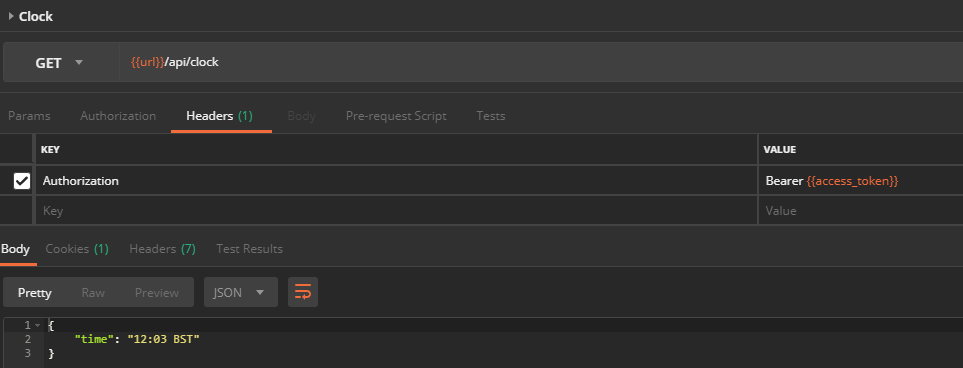Switch to Preview response view
This screenshot has width=963, height=368.
coord(157,292)
